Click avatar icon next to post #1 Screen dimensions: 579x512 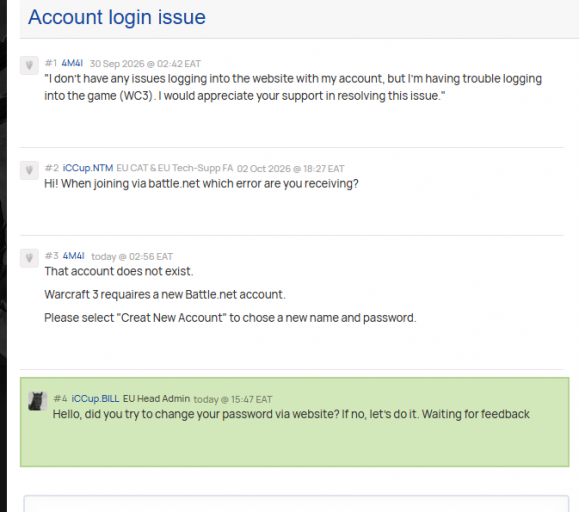[29, 65]
